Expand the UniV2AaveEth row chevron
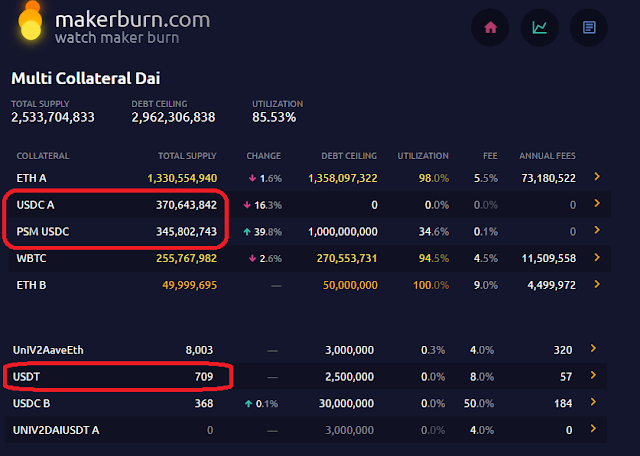 (x=593, y=348)
